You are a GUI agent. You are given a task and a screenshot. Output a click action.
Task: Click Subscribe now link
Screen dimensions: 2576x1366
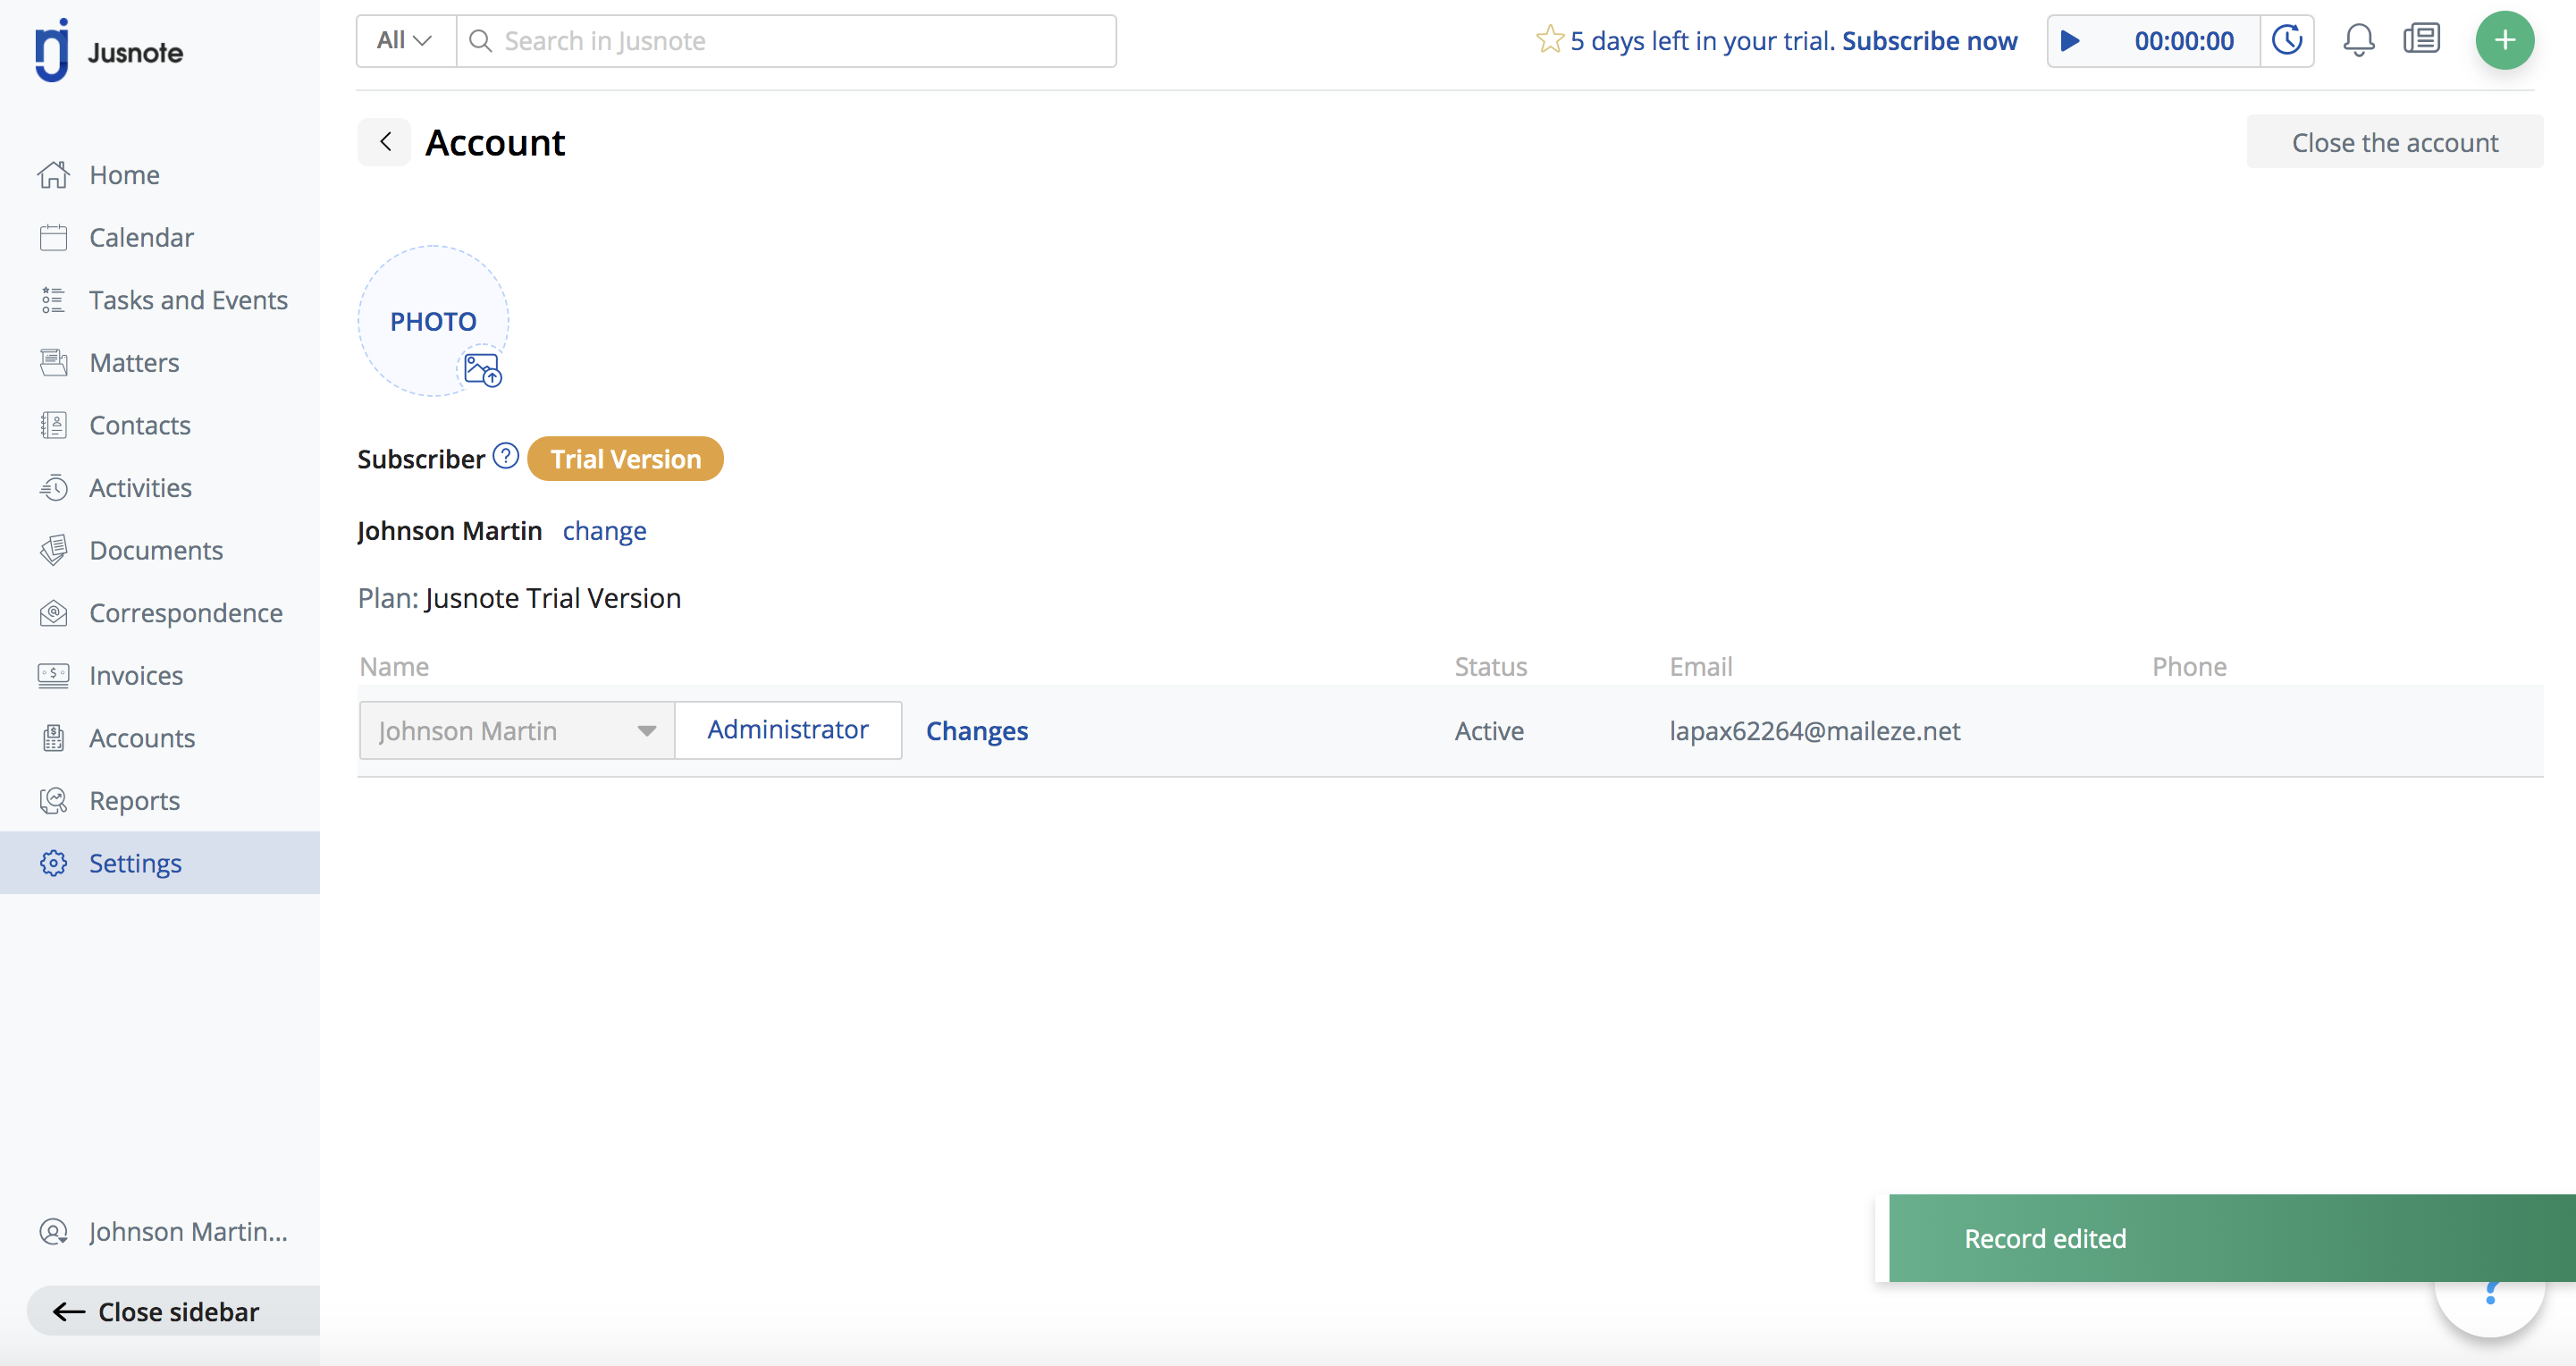(x=1929, y=41)
